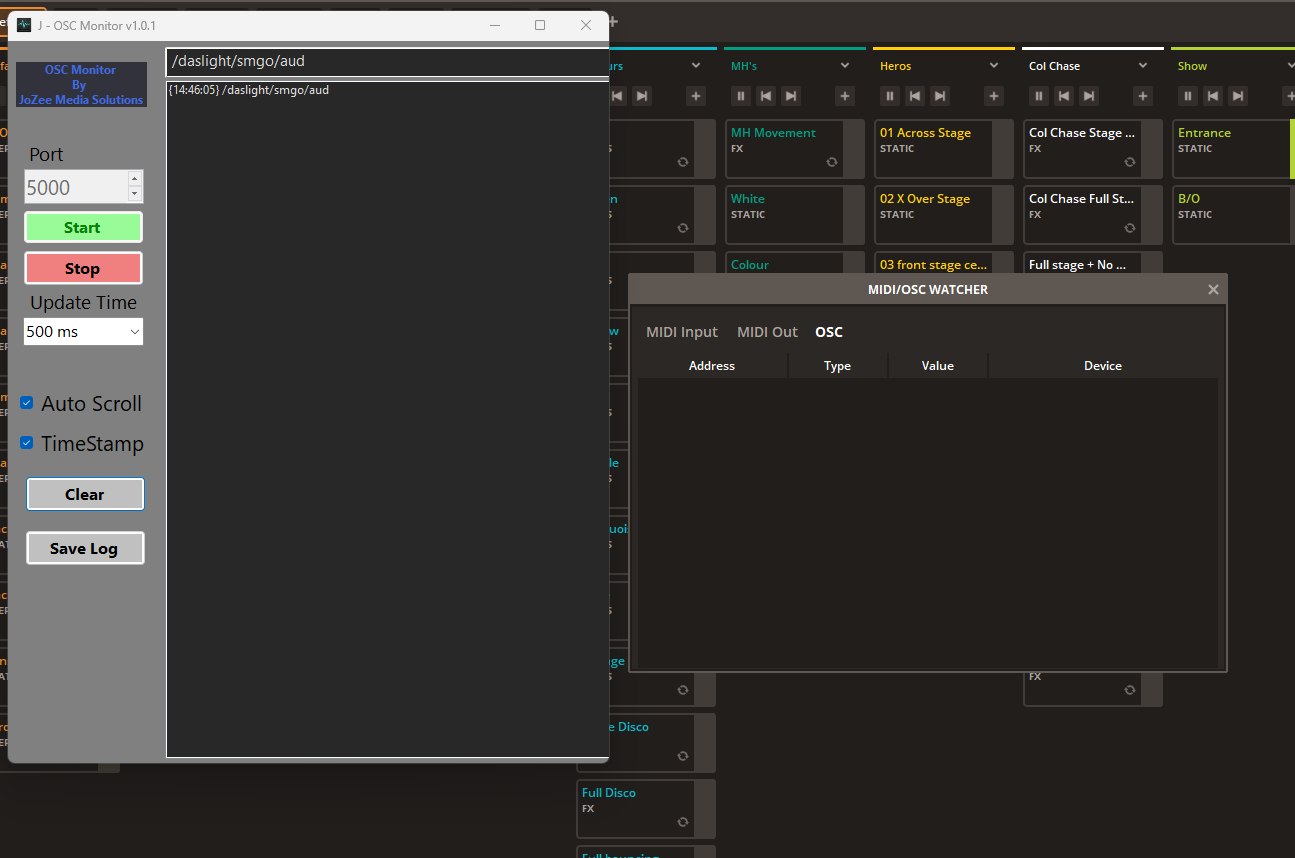
Task: Trigger the 01 Across Stage scene
Action: [944, 149]
